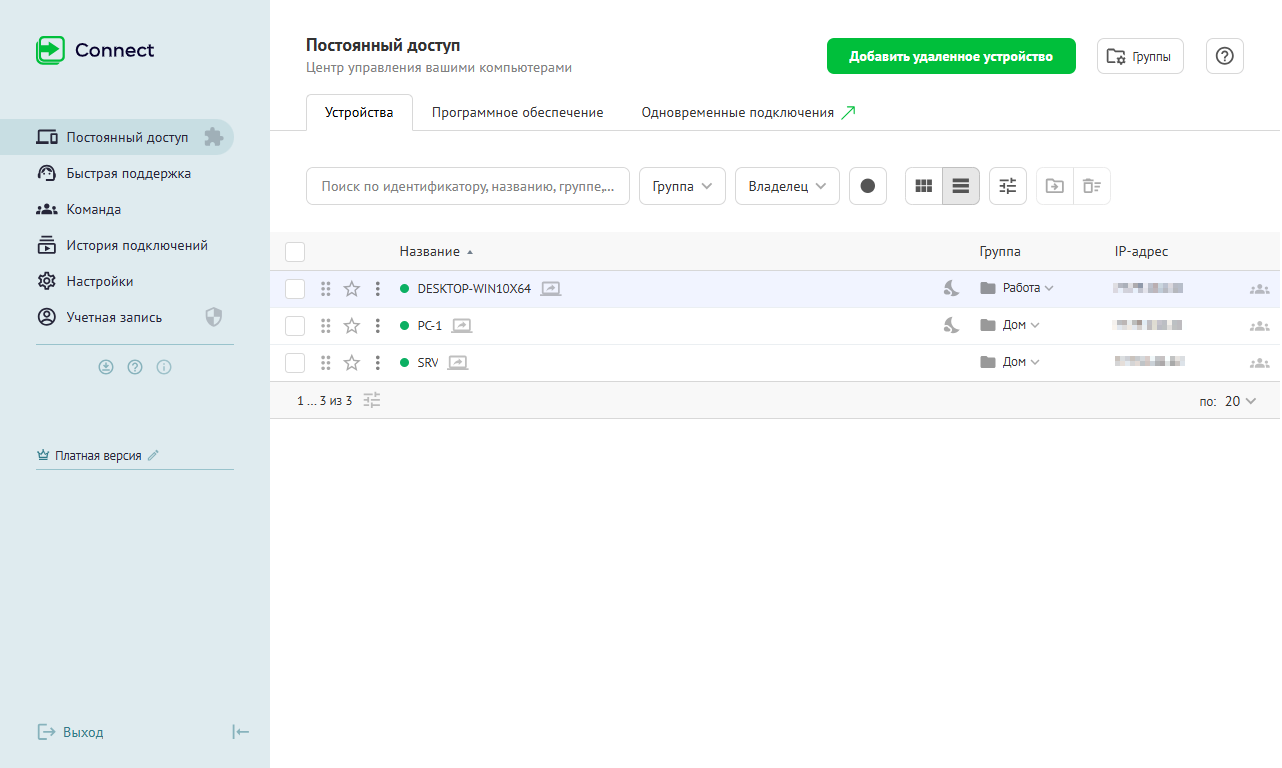1282x768 pixels.
Task: Click the remote connect icon next to SRV
Action: coord(458,362)
